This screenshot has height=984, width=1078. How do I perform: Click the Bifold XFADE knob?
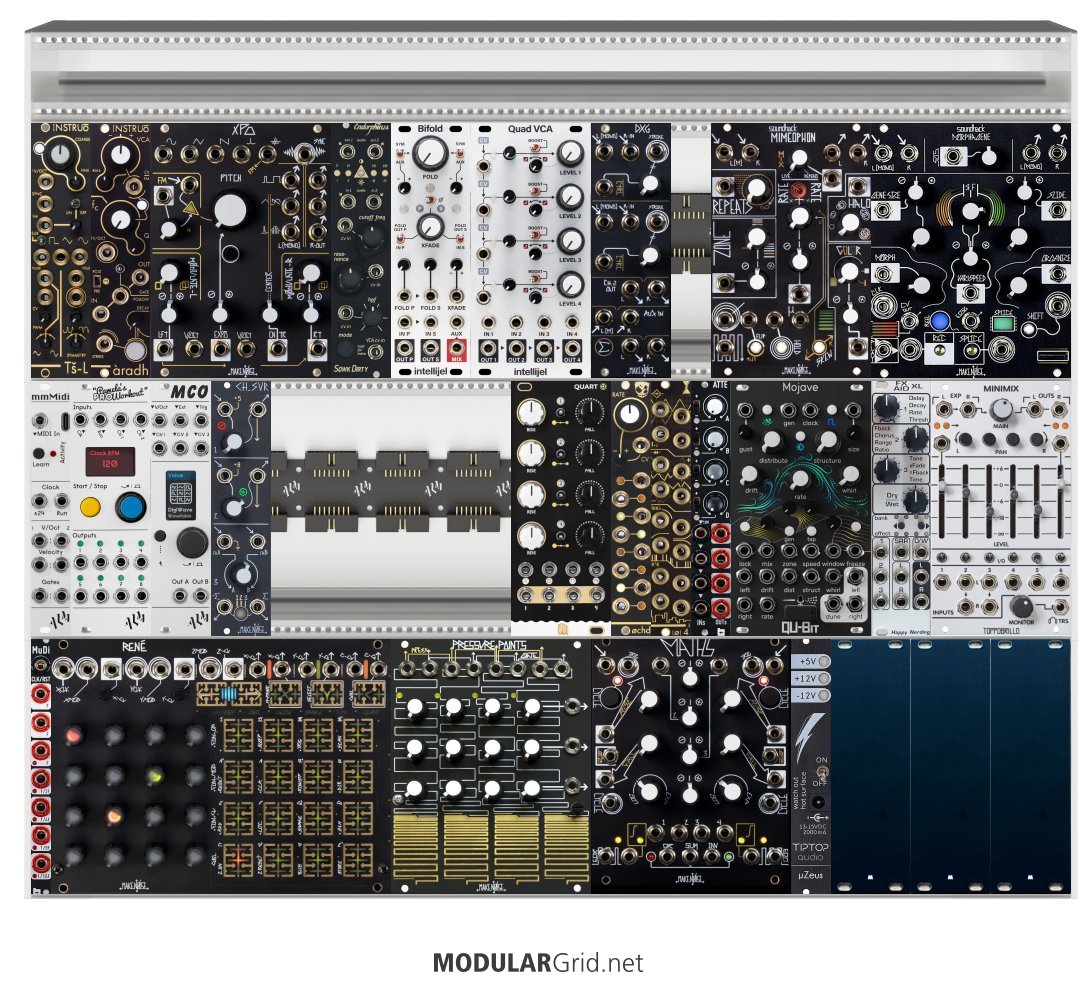[x=430, y=226]
